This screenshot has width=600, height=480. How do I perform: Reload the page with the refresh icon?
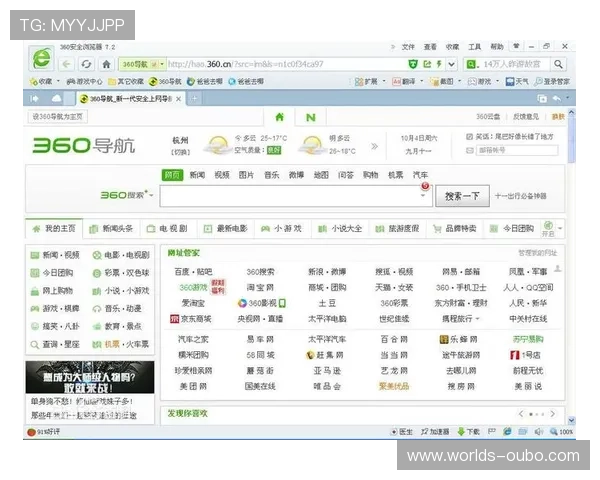(x=86, y=64)
